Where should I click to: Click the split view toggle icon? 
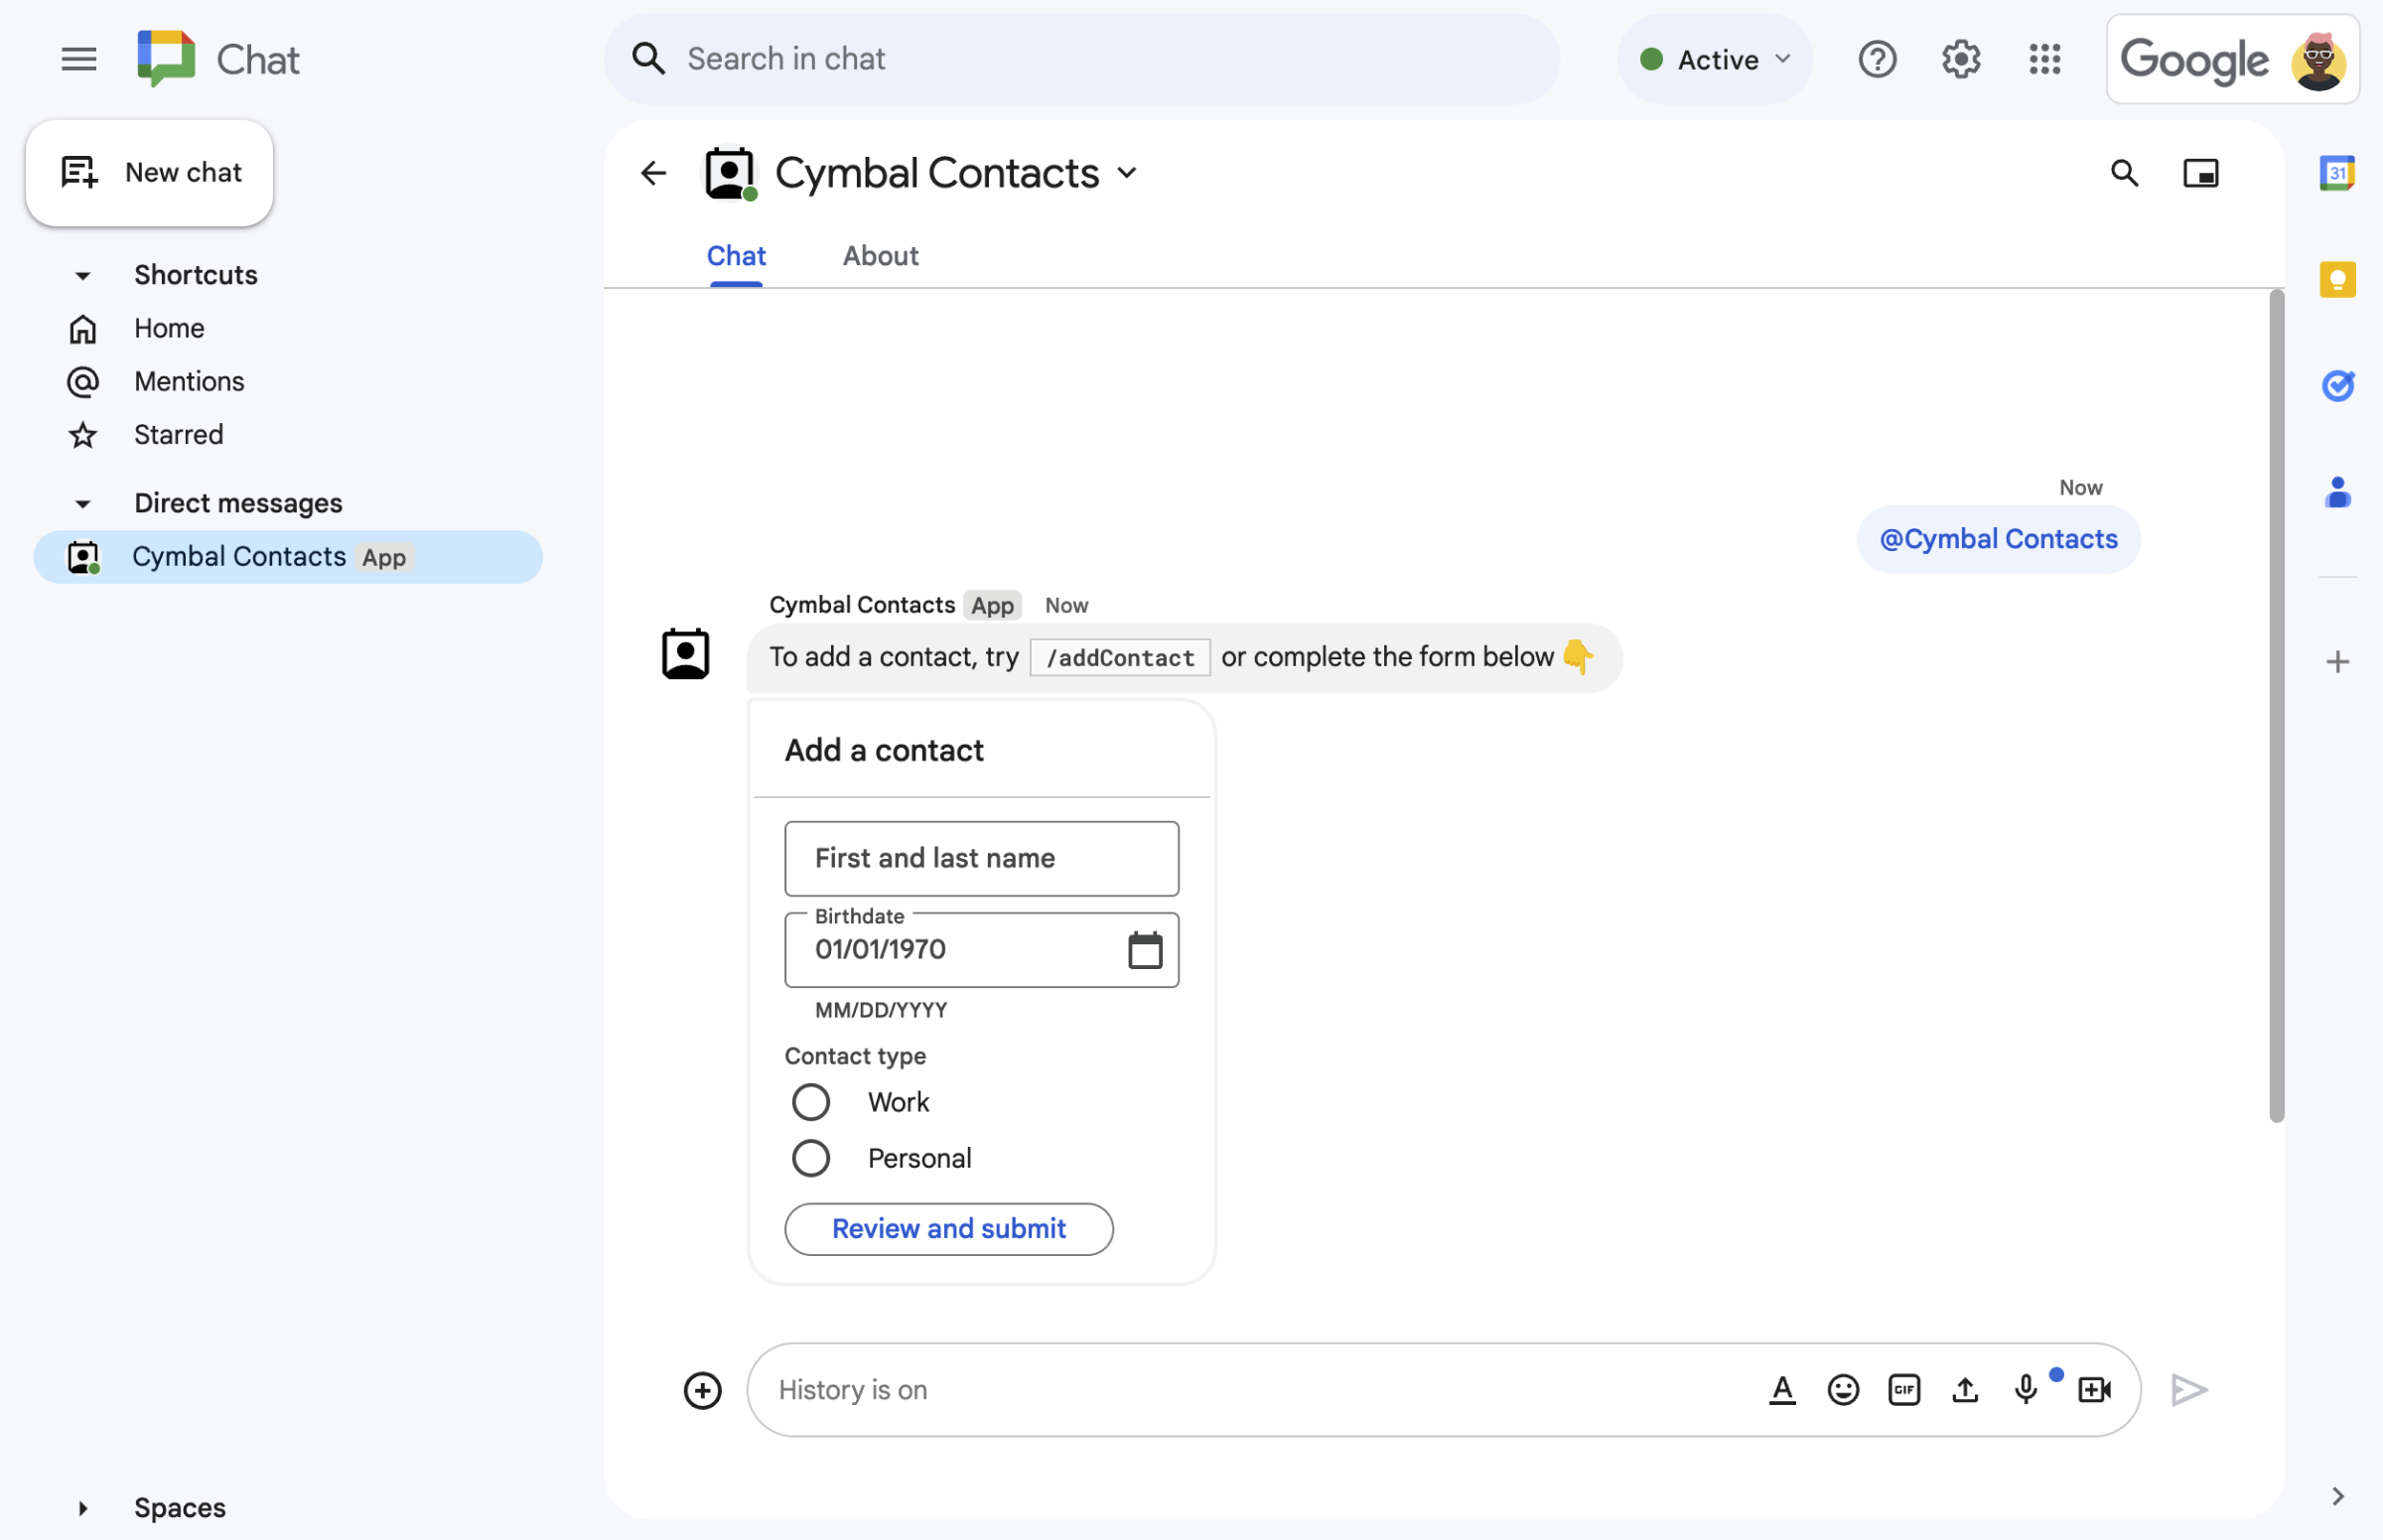tap(2200, 172)
